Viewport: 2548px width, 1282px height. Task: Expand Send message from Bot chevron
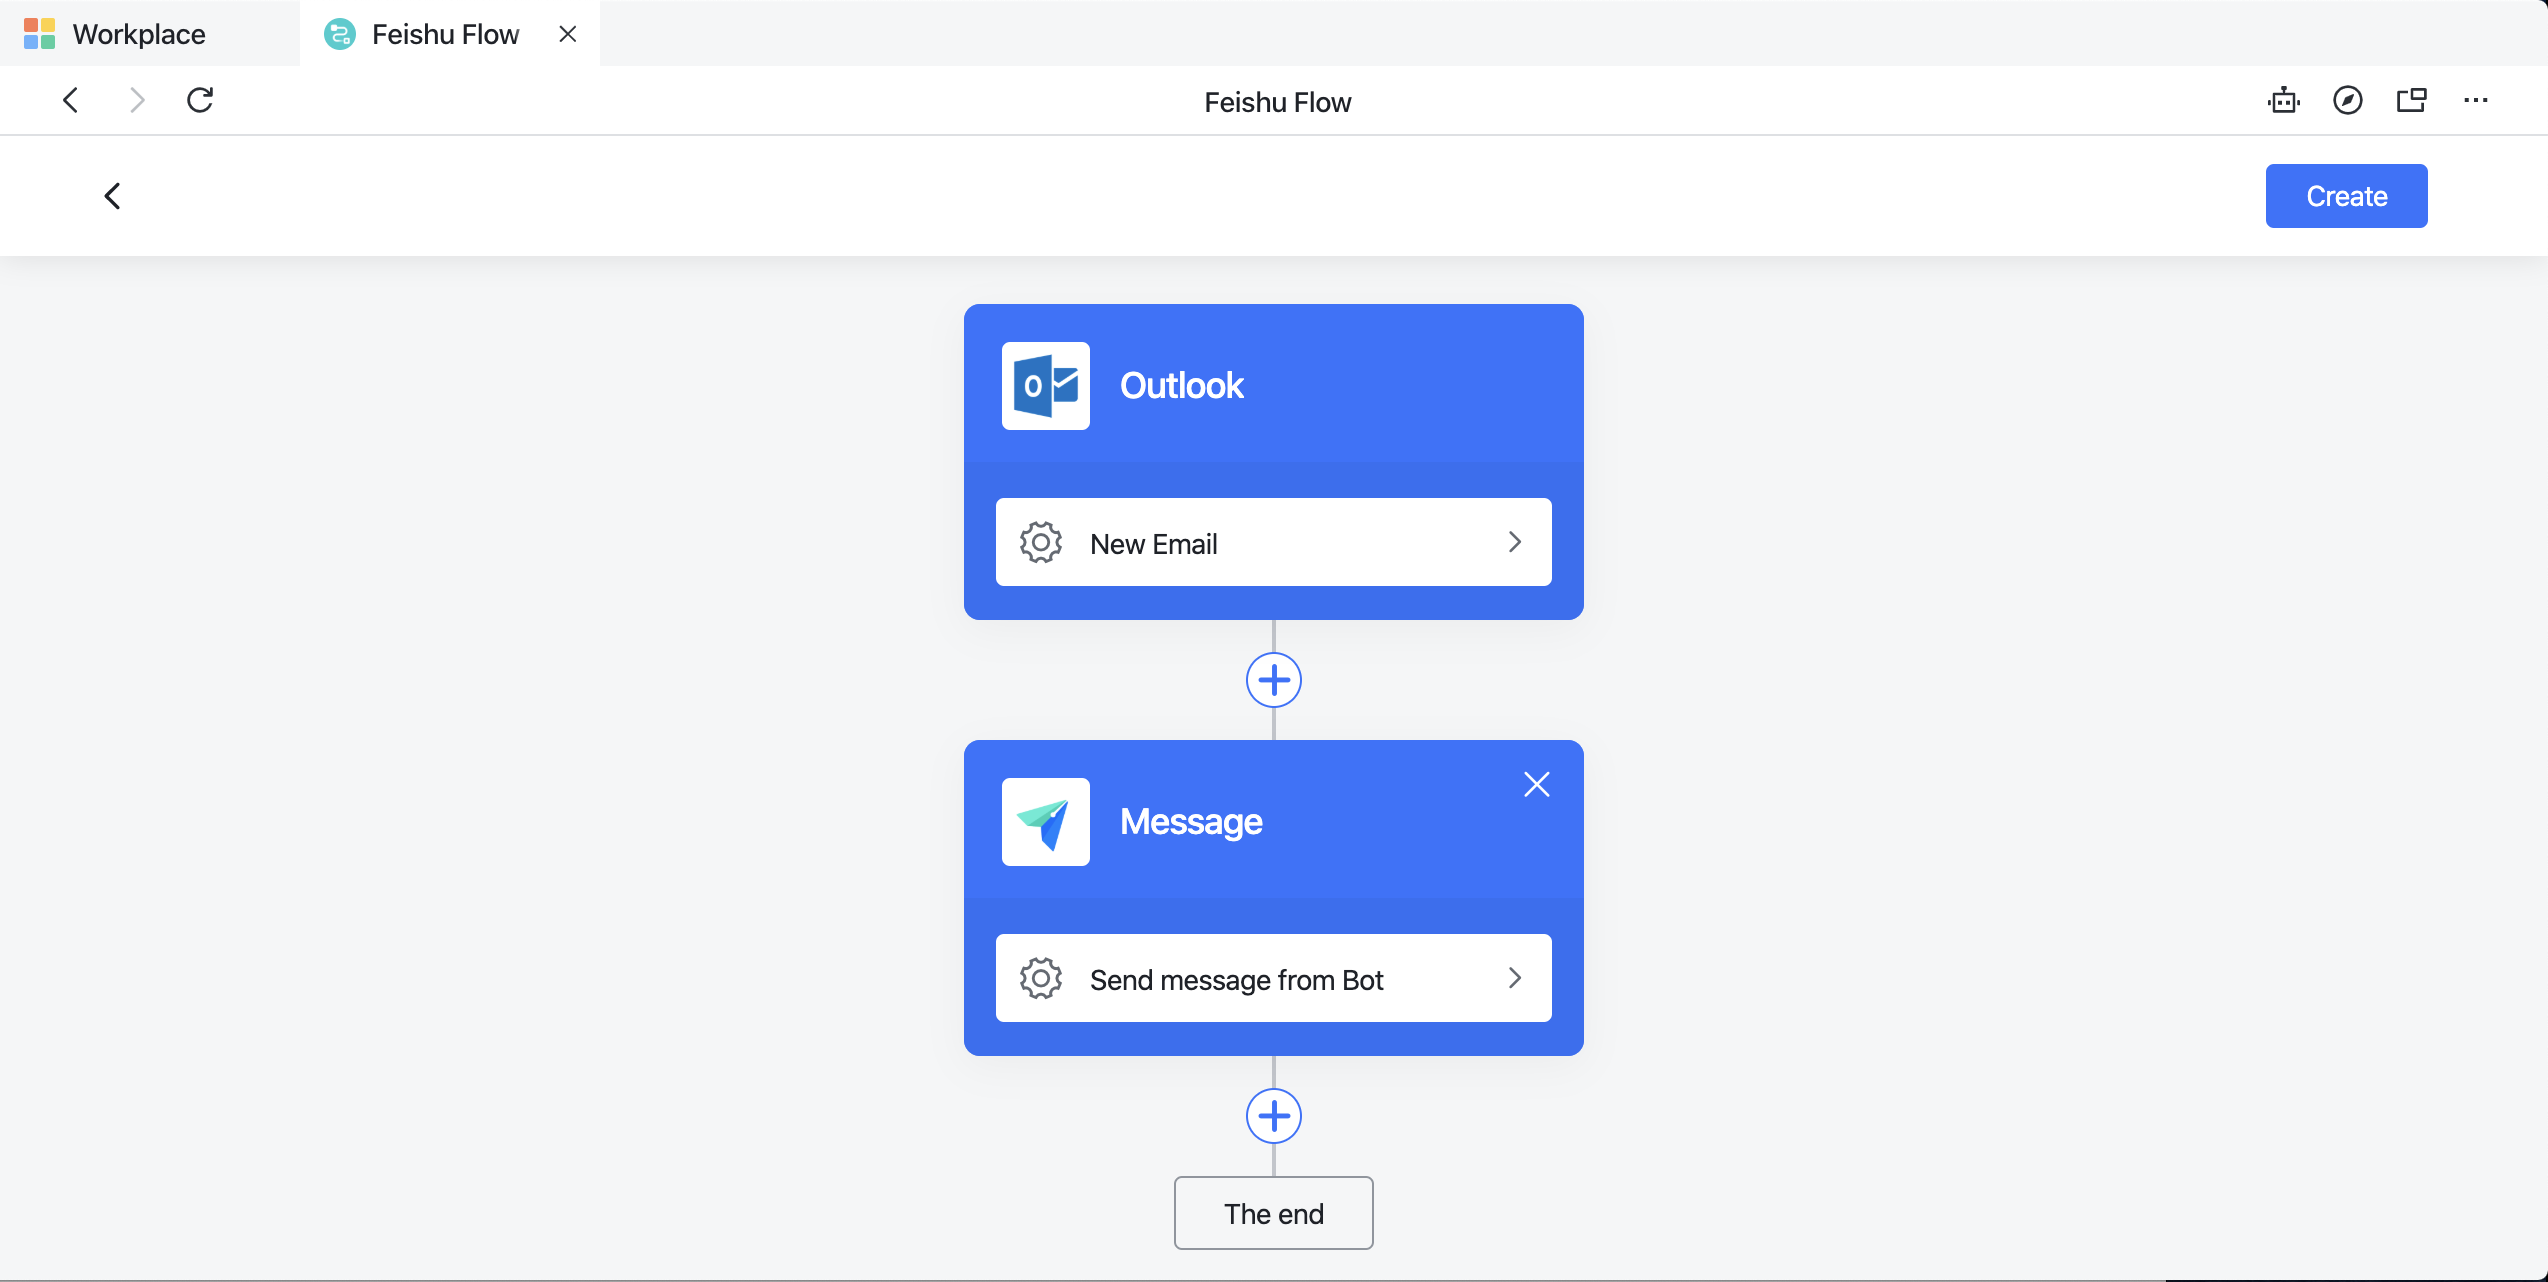pyautogui.click(x=1515, y=978)
